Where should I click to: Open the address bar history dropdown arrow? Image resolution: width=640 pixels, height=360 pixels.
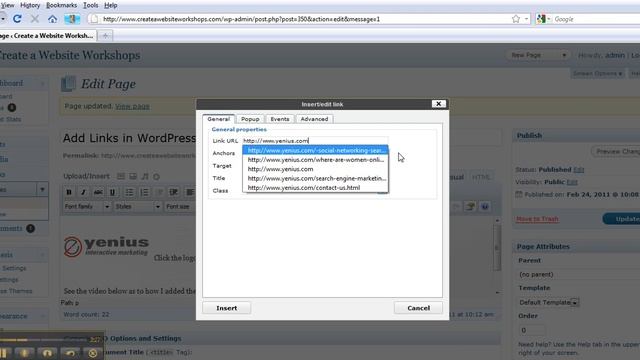[x=526, y=19]
